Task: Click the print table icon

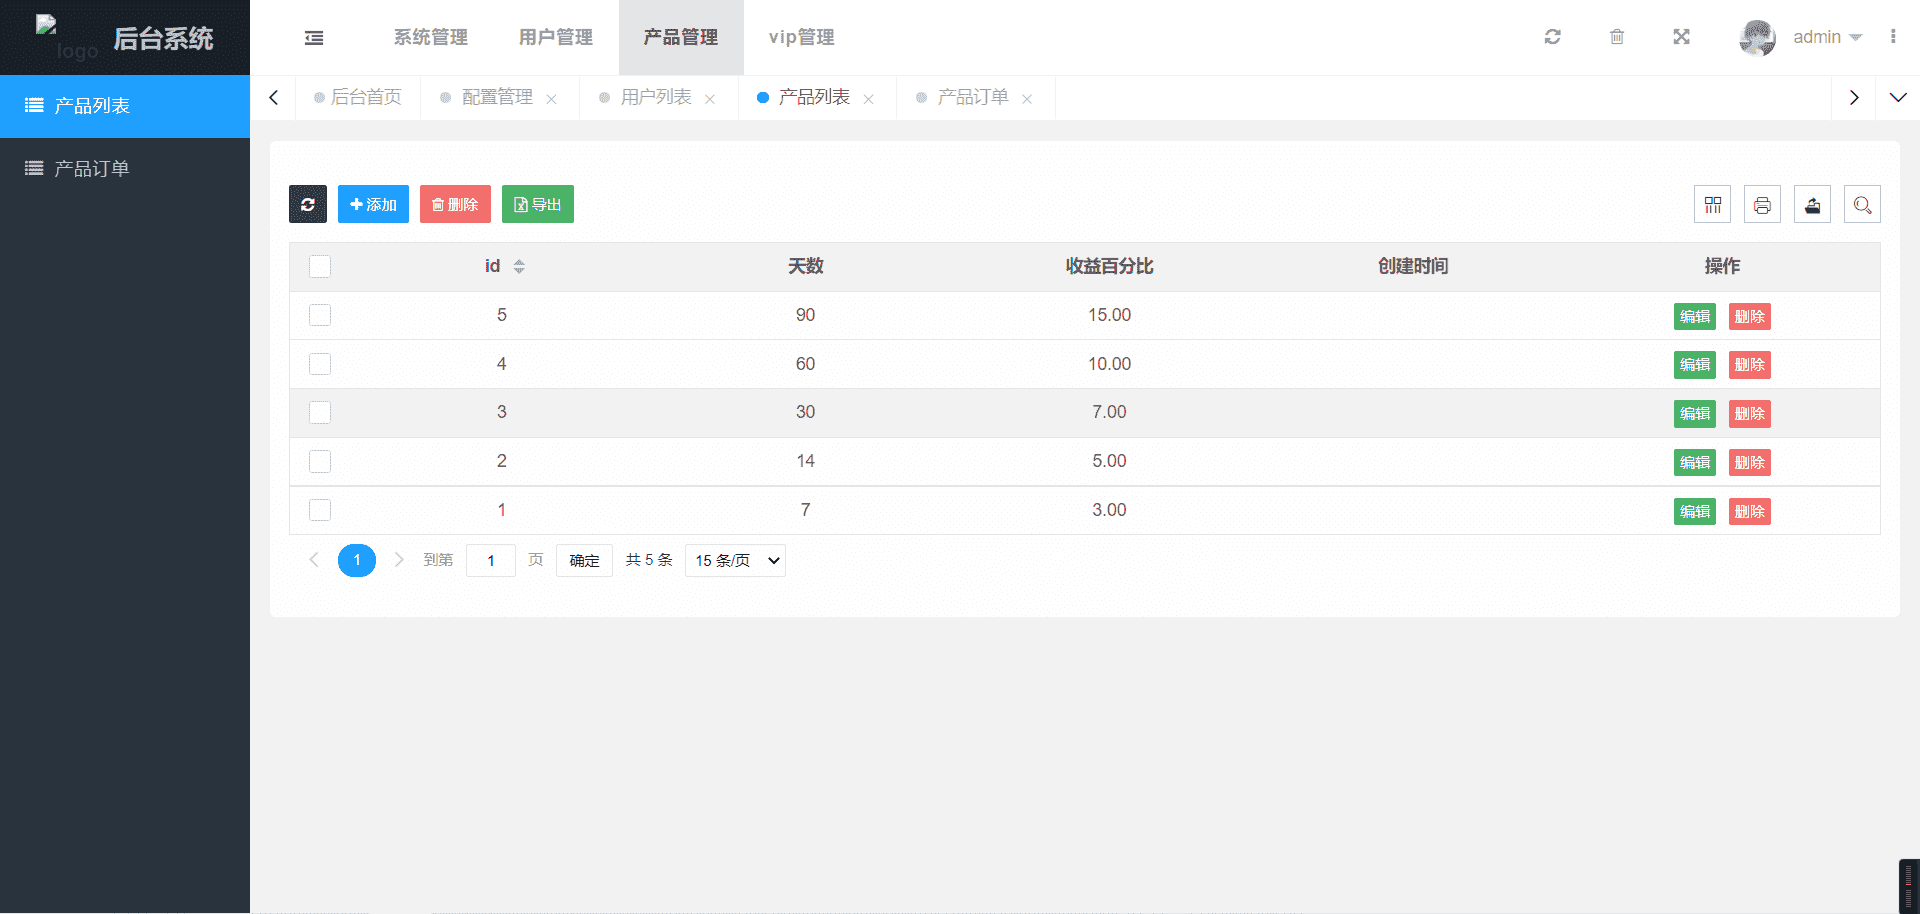Action: [1762, 204]
